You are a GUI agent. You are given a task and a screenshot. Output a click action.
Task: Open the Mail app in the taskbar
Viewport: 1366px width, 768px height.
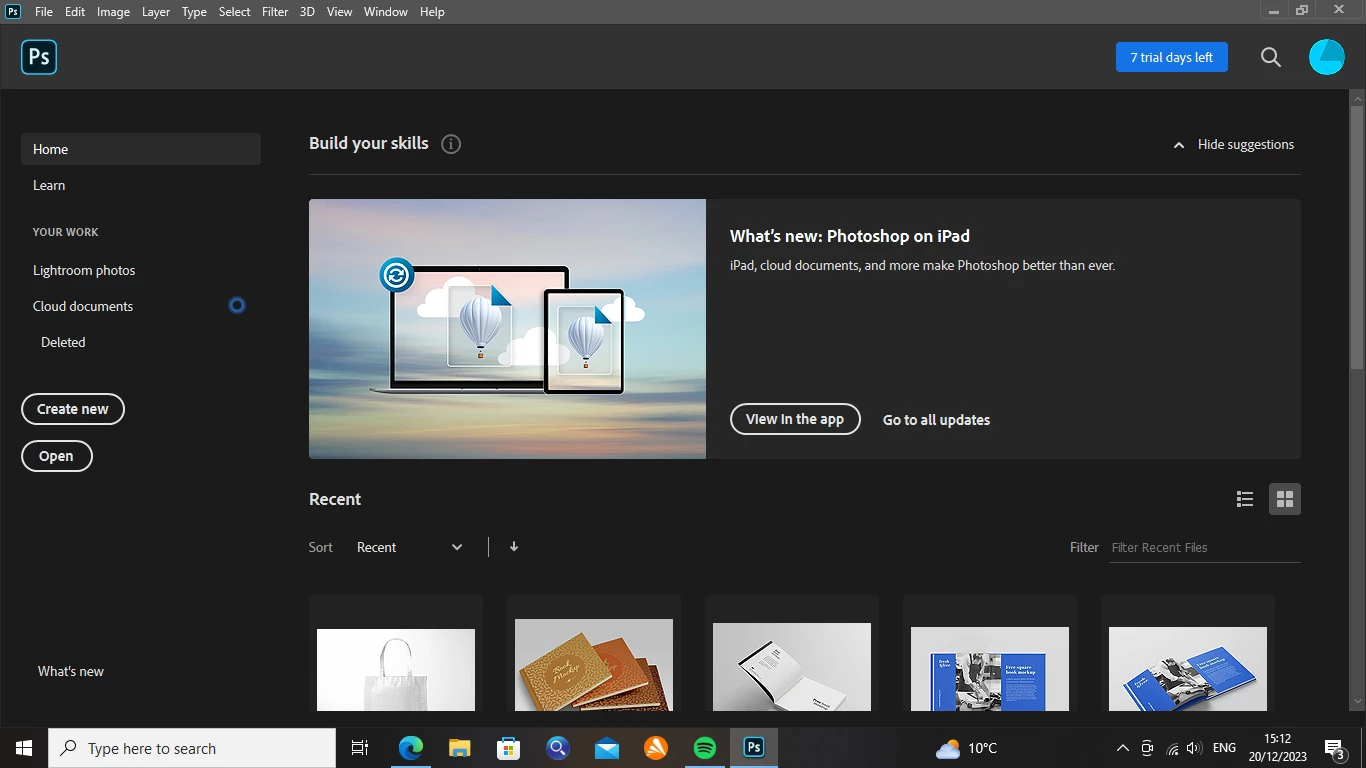pos(607,748)
